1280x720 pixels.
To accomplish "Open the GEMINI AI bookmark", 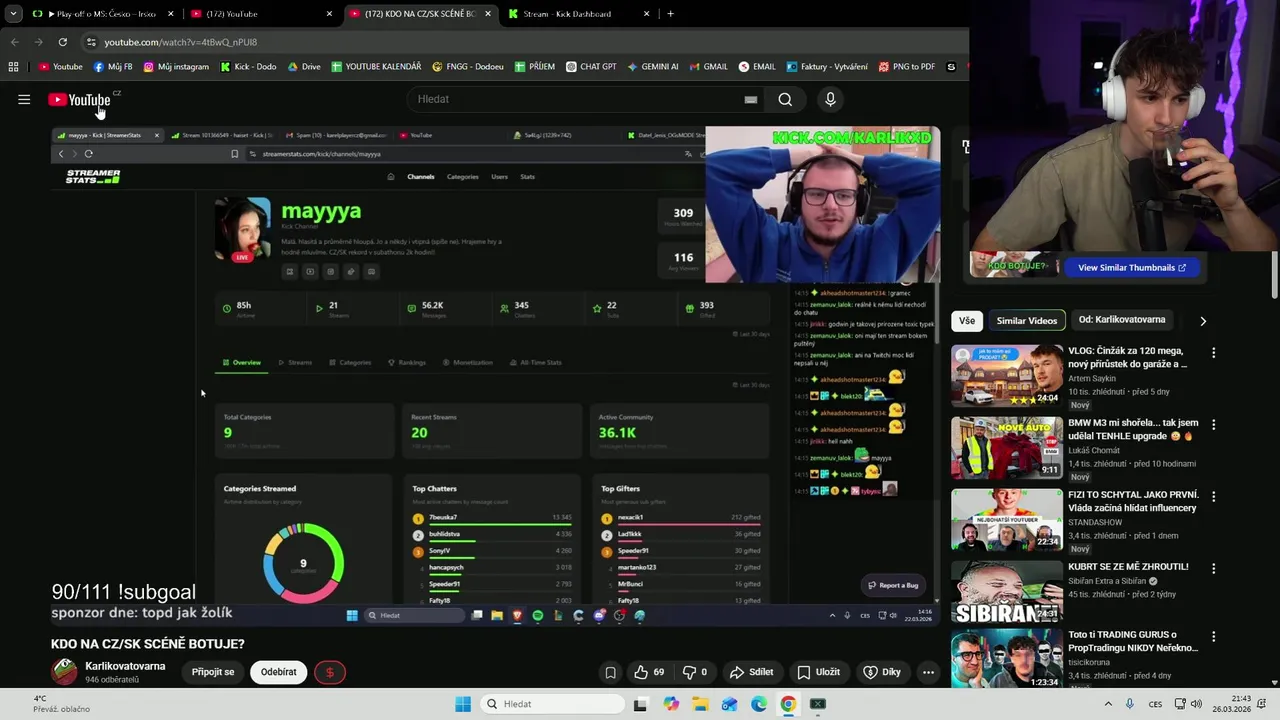I will point(653,67).
